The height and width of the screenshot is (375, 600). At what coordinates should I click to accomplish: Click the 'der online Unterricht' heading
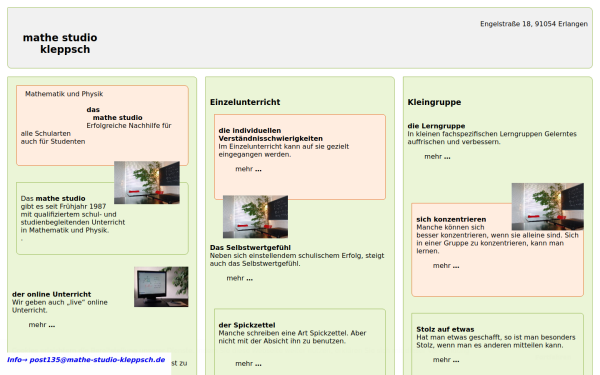[x=52, y=294]
